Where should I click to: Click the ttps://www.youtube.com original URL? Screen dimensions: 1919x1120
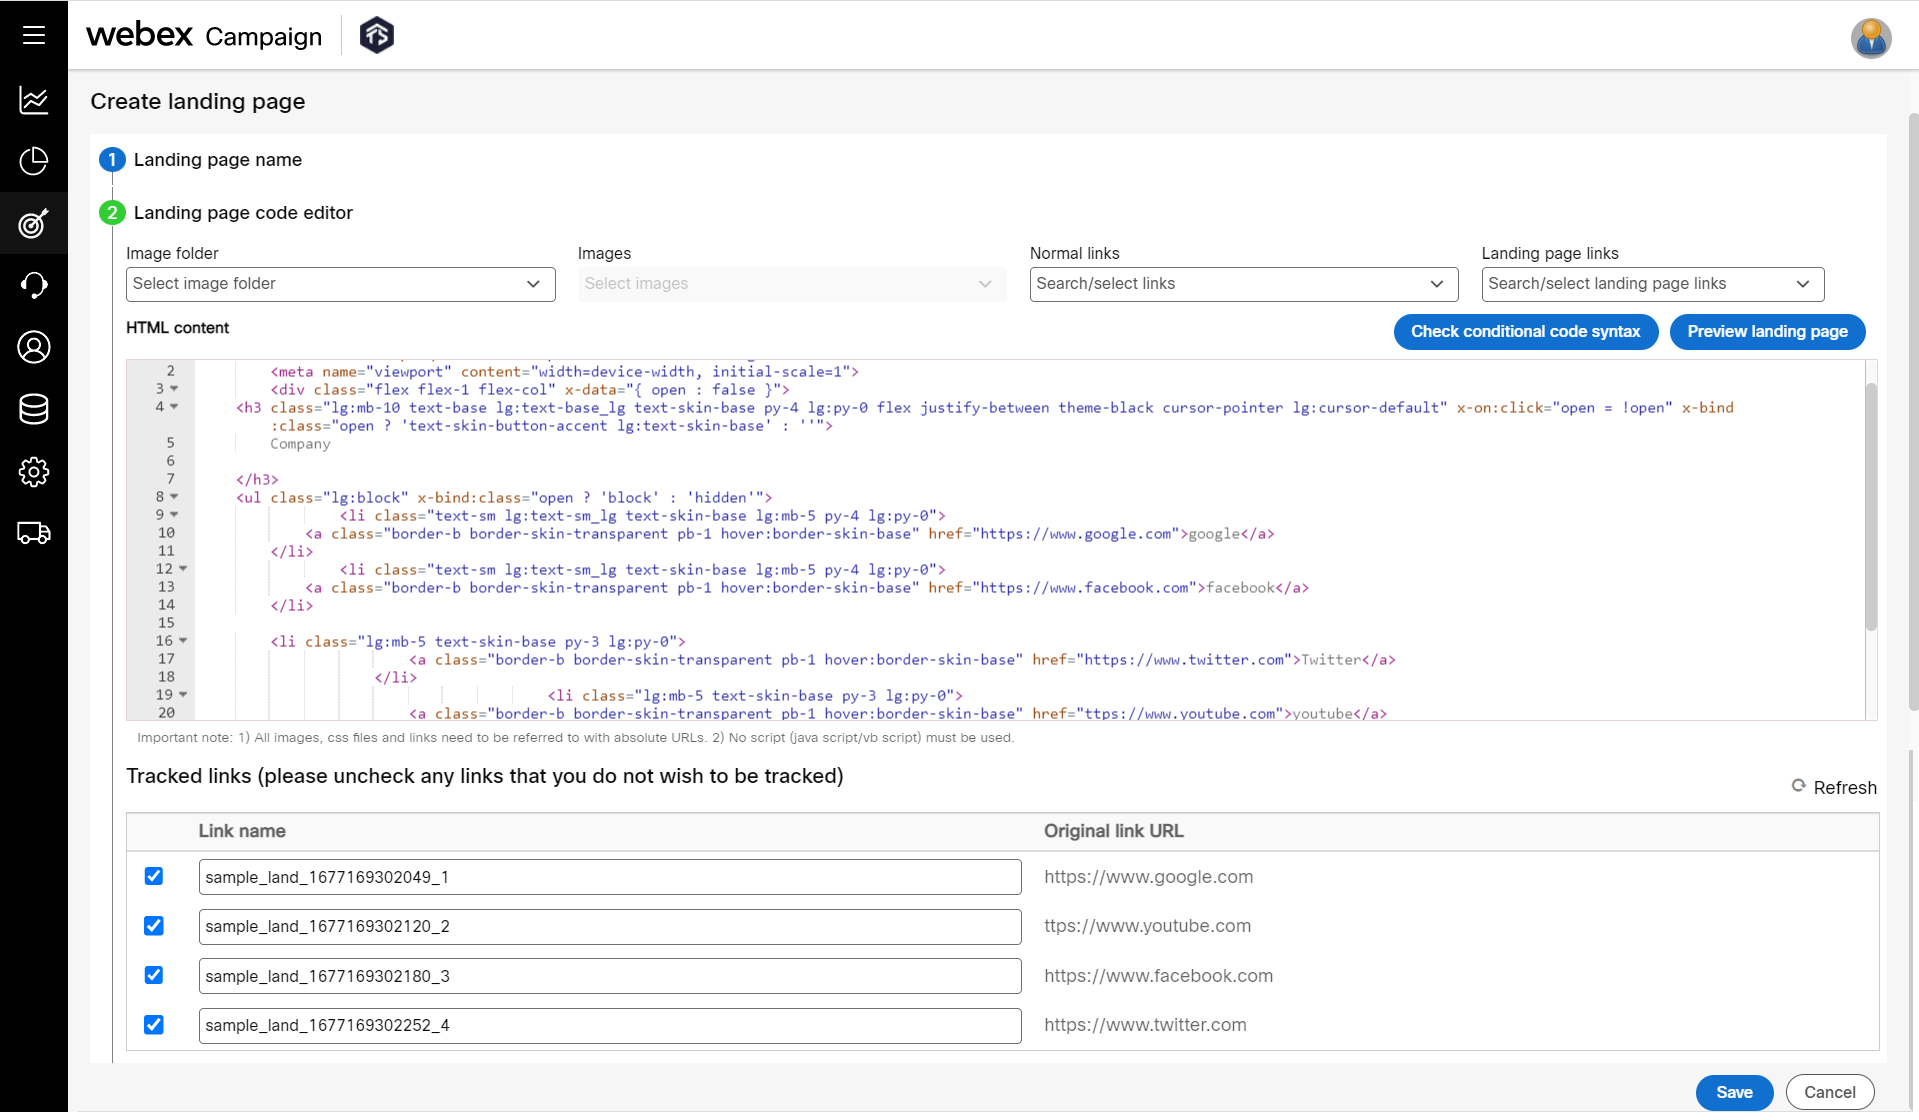[1147, 926]
